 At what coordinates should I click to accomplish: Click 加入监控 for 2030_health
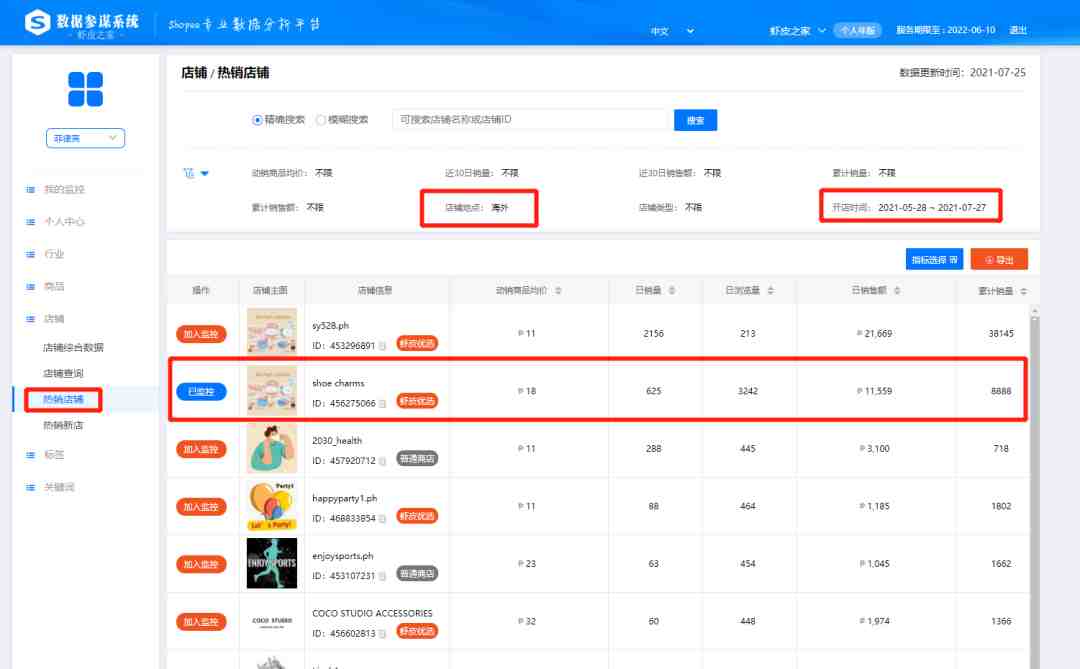(x=201, y=449)
